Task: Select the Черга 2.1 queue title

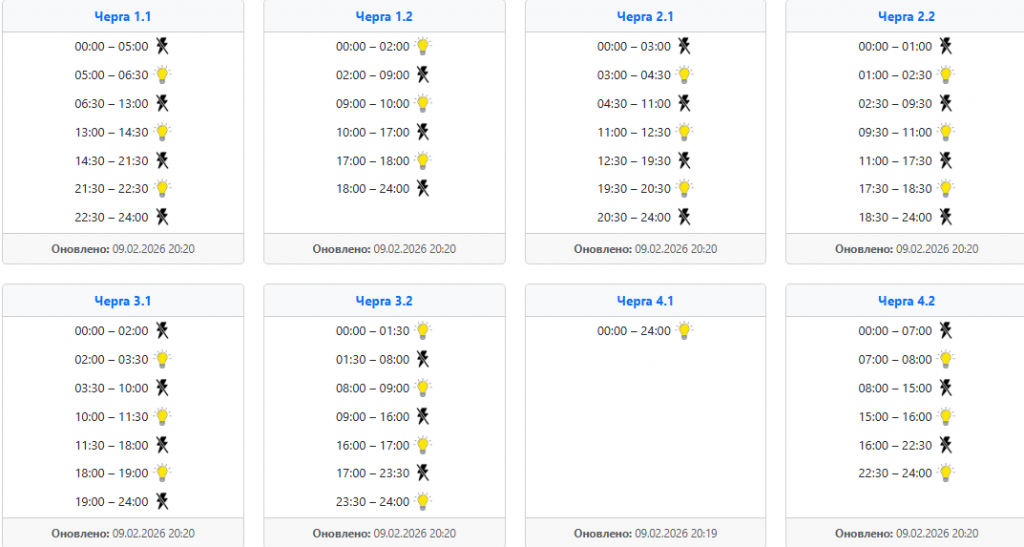Action: point(645,17)
